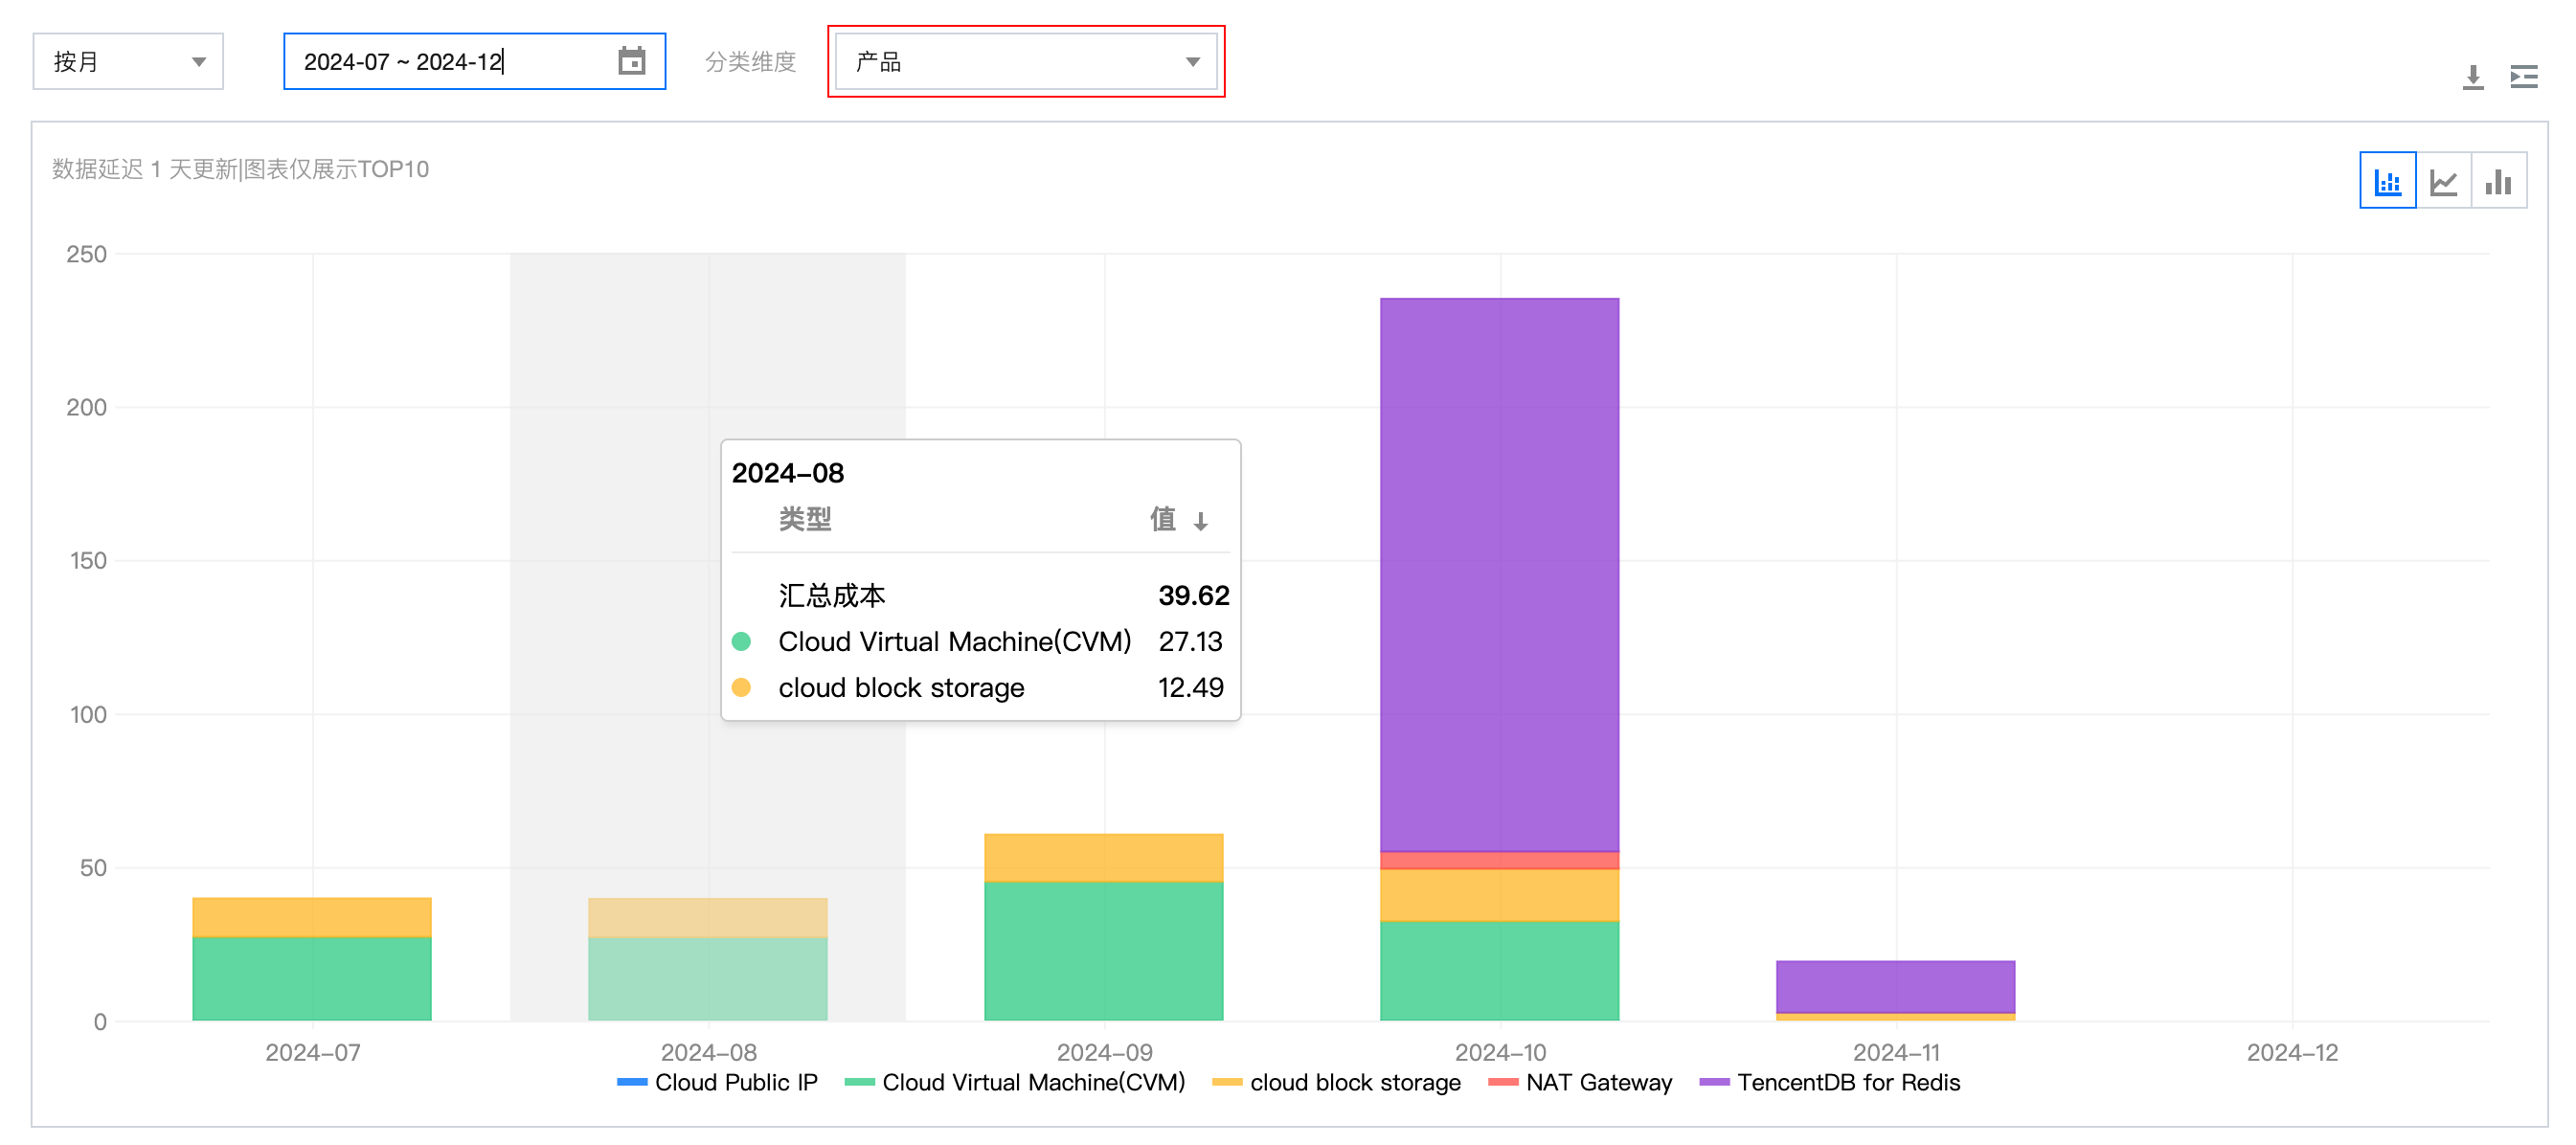Hide cloud block storage legend series
Screen dimensions: 2576x1145
(x=1354, y=1082)
